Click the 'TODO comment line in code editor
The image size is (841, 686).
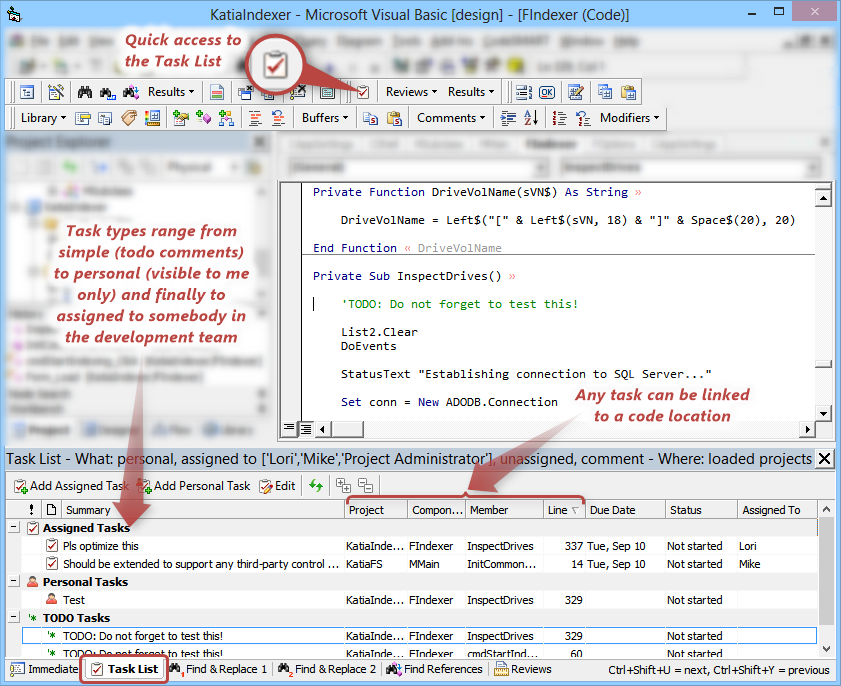pos(459,304)
